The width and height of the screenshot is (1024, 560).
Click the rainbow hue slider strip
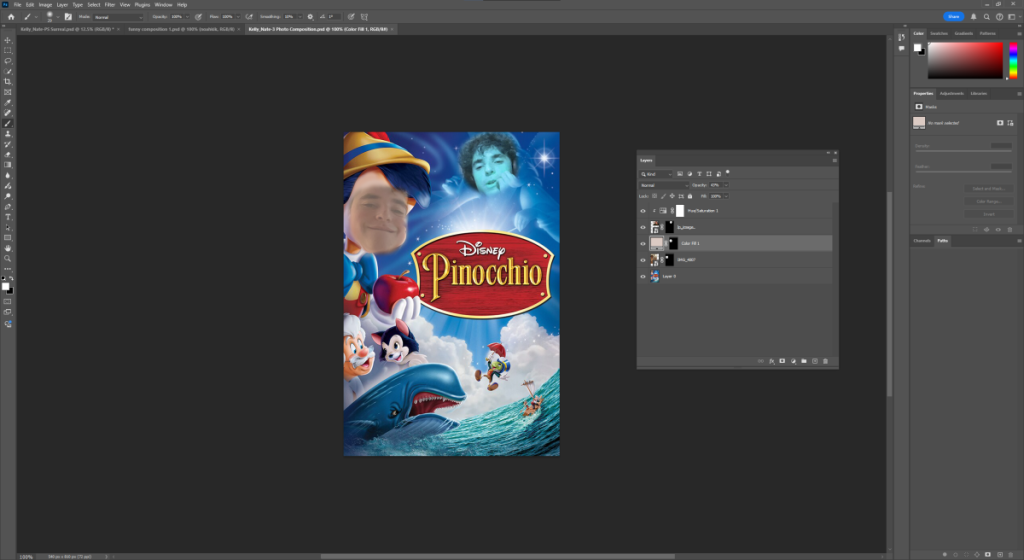[1012, 60]
